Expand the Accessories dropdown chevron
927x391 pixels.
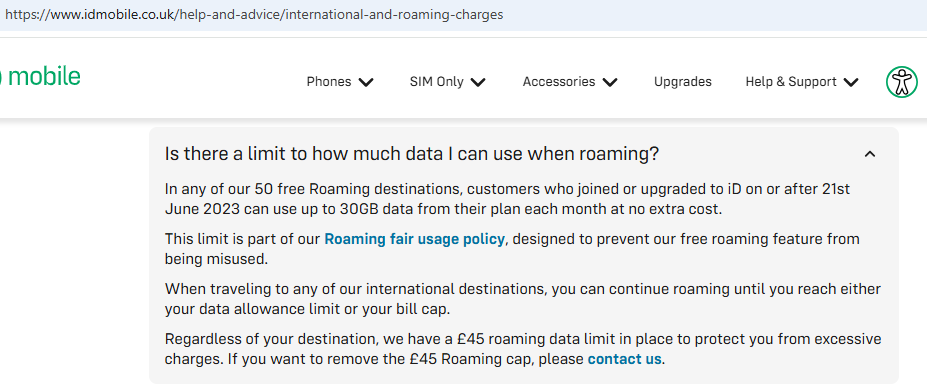click(610, 82)
